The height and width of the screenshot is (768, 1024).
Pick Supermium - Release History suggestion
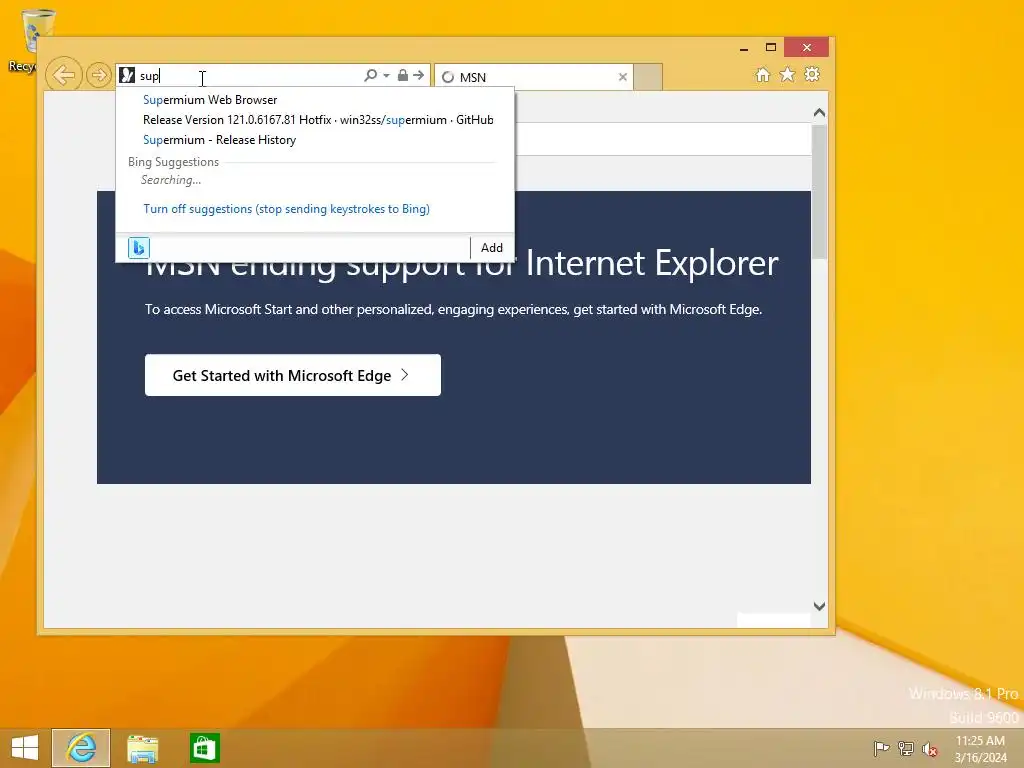[x=315, y=140]
